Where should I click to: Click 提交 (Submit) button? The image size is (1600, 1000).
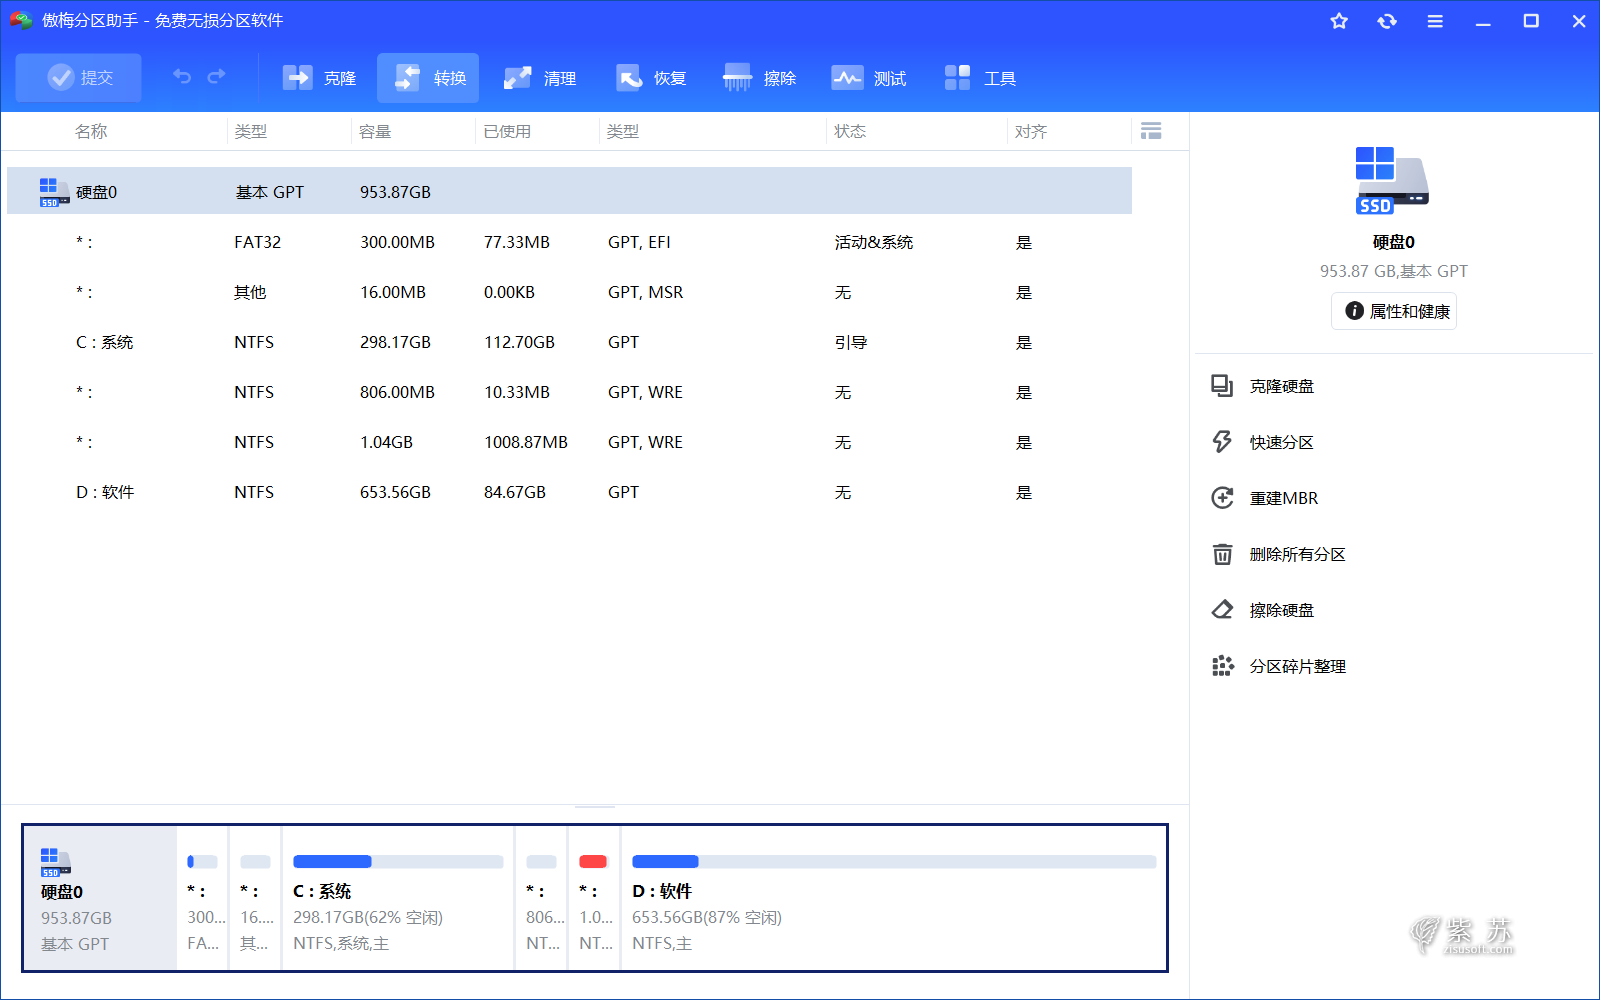pyautogui.click(x=79, y=78)
